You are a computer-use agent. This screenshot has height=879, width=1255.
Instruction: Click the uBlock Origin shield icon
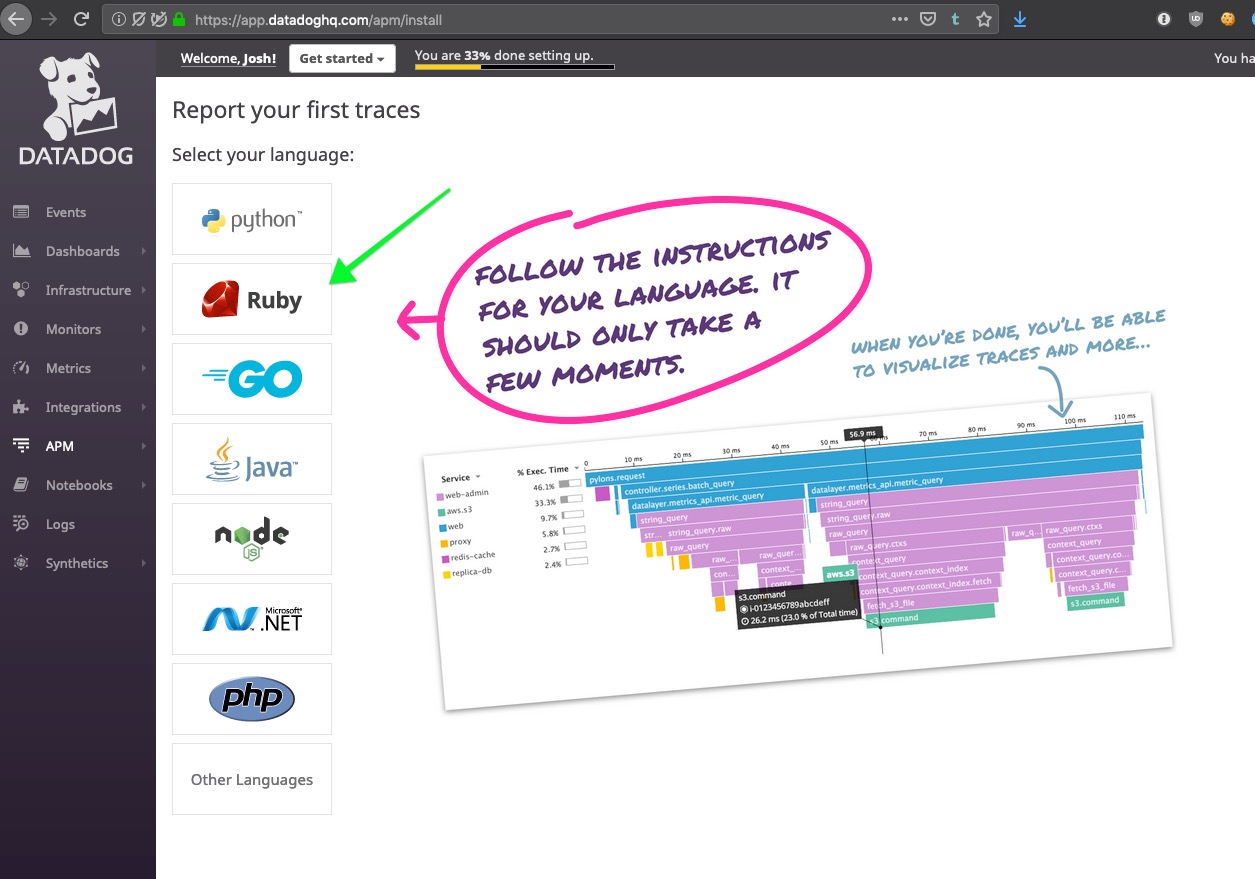tap(1195, 19)
